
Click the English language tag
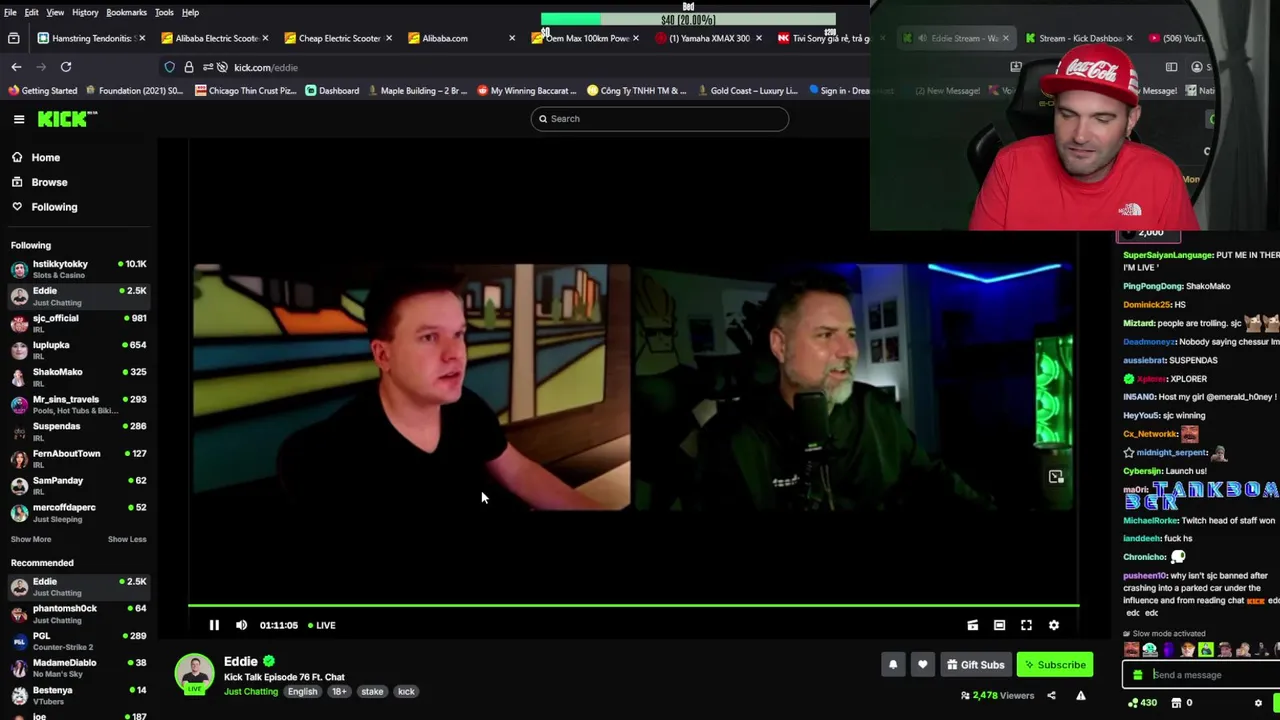302,692
